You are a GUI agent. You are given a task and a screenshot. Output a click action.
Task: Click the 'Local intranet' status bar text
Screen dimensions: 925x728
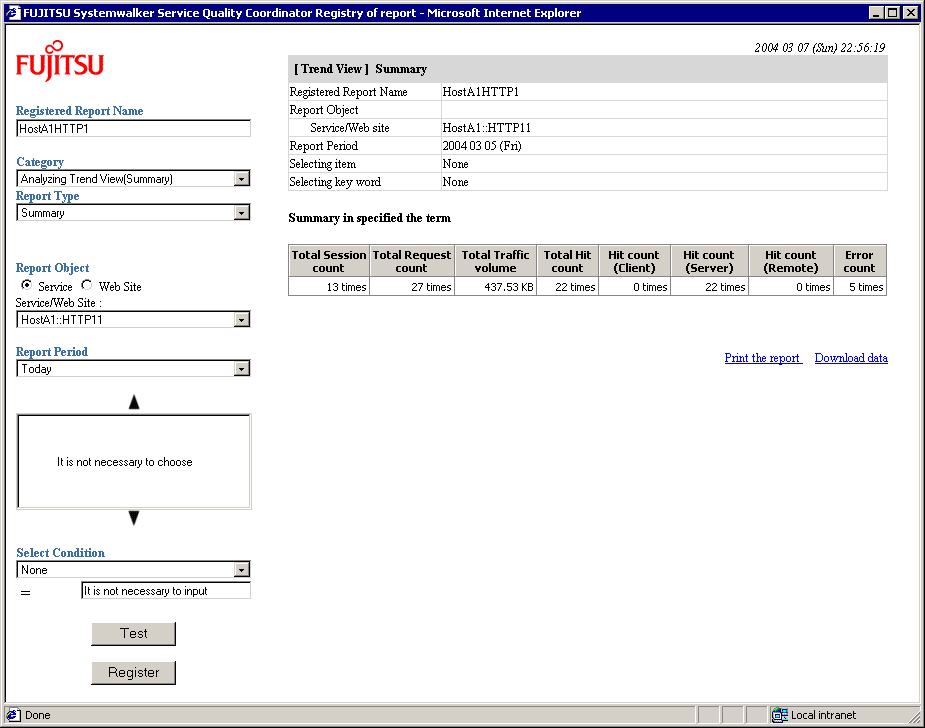pyautogui.click(x=823, y=715)
